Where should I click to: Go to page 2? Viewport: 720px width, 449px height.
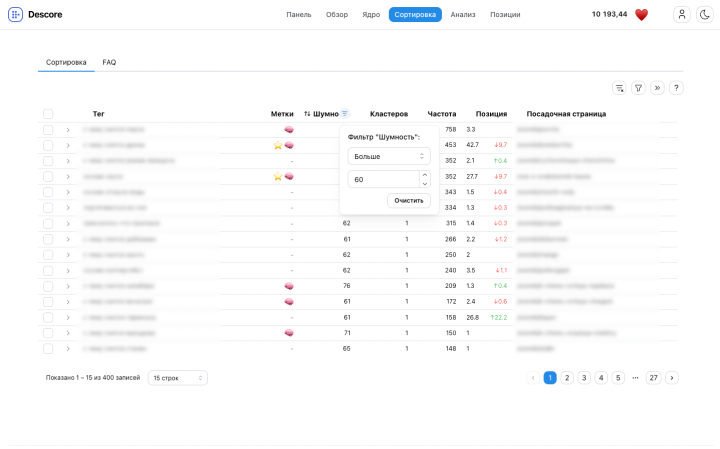(567, 378)
